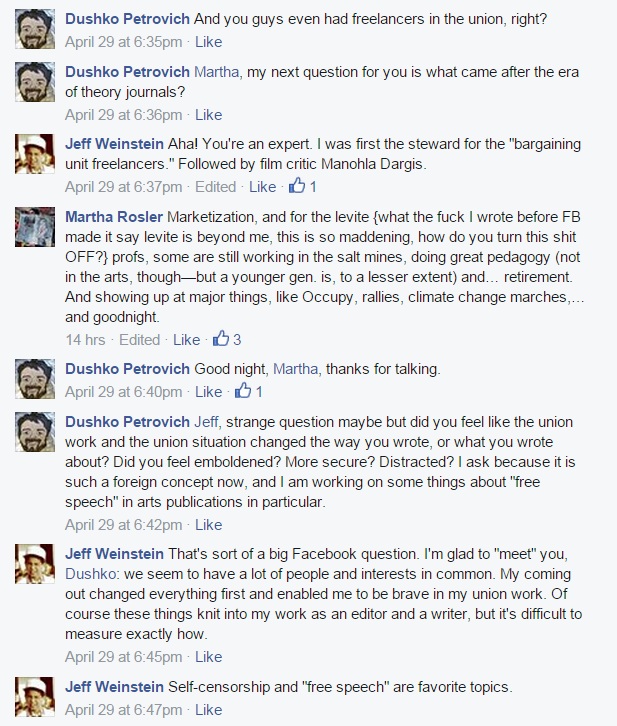The width and height of the screenshot is (617, 726).
Task: Like the "freelancers in the union" comment
Action: [208, 43]
